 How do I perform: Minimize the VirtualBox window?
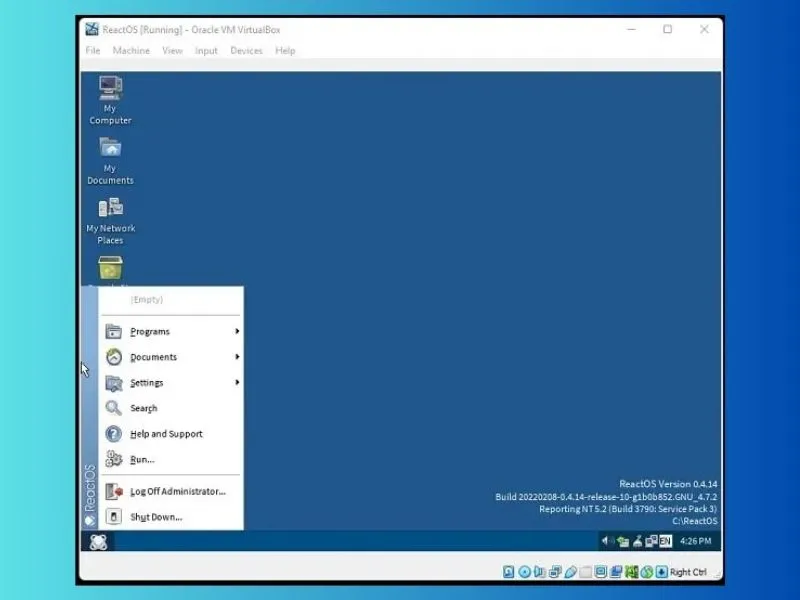(631, 29)
